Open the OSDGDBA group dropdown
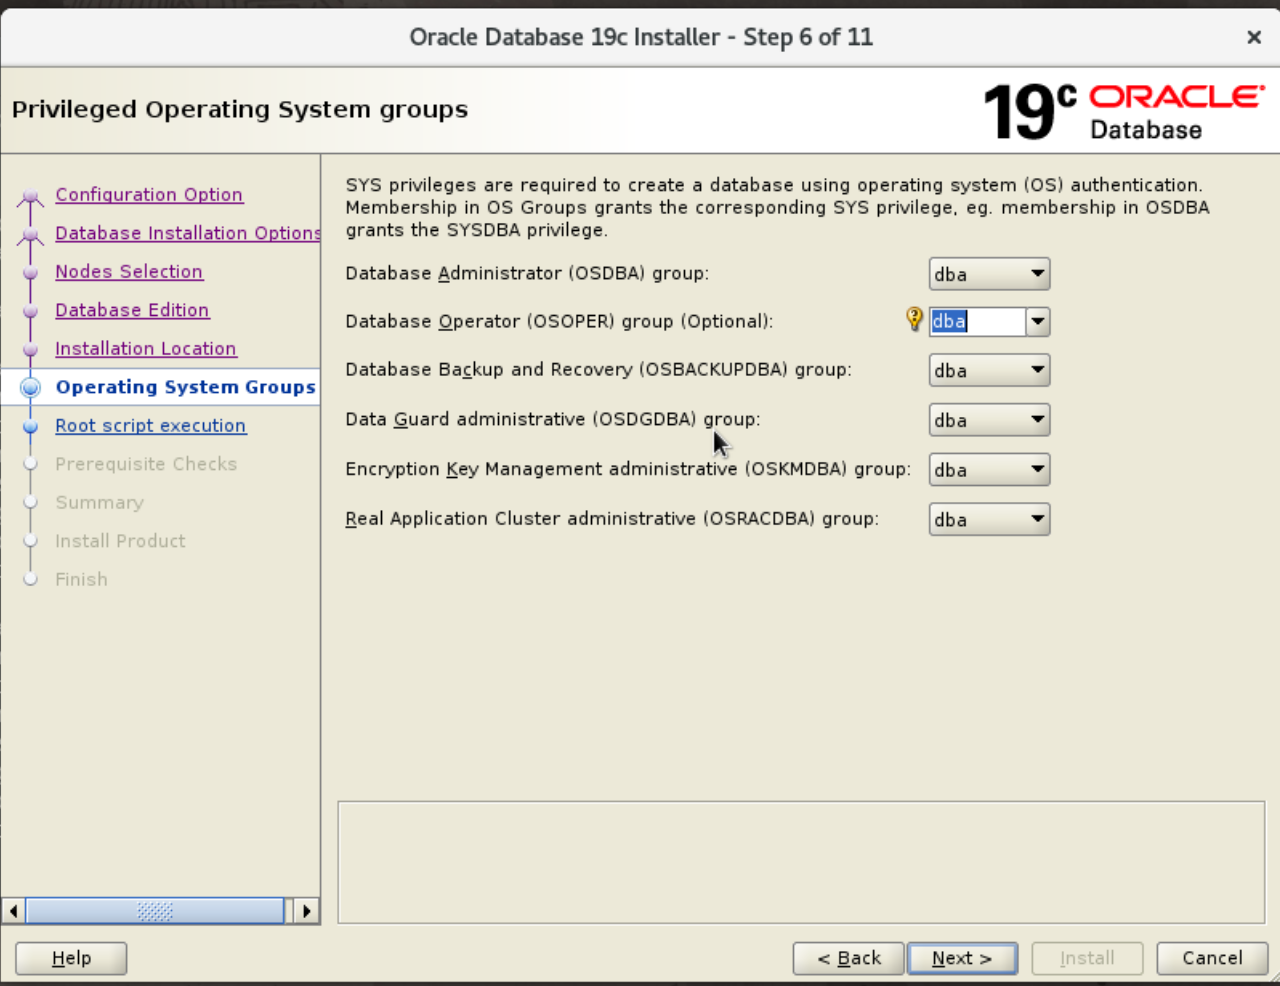This screenshot has width=1280, height=986. 989,420
